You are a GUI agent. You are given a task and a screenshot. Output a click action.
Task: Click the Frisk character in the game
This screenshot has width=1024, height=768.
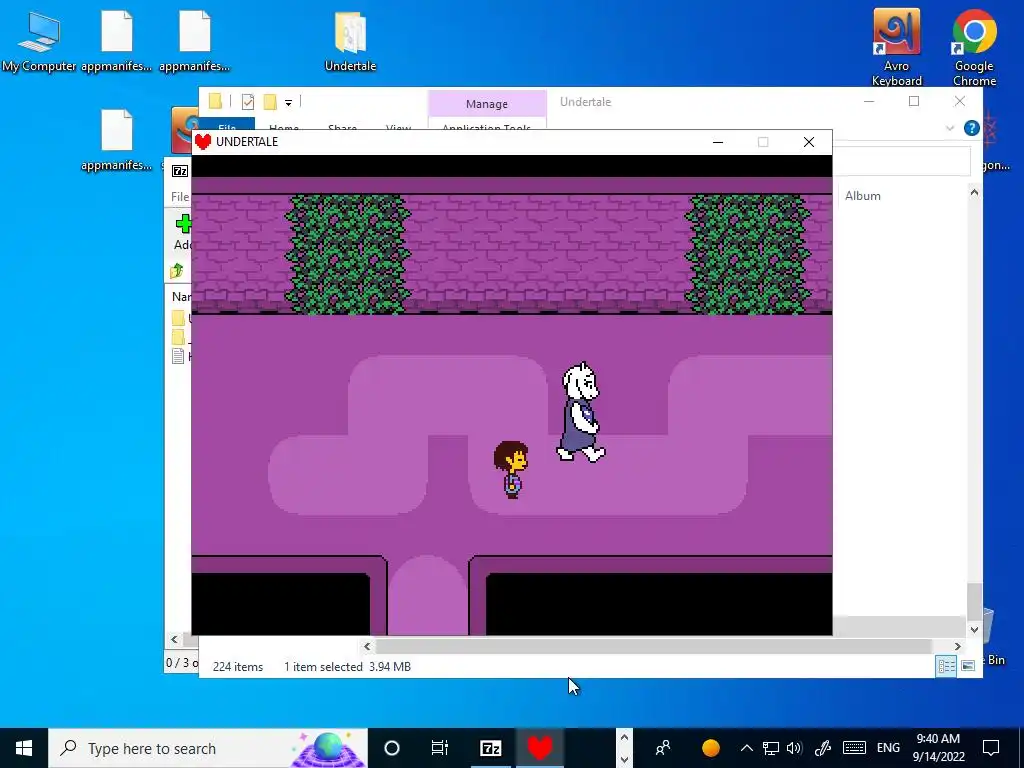511,470
